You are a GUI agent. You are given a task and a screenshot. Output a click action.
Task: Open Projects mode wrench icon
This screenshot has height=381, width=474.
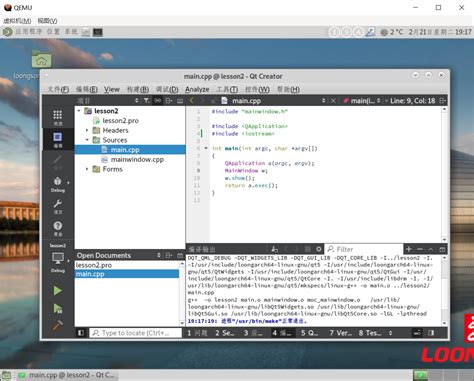(x=58, y=206)
